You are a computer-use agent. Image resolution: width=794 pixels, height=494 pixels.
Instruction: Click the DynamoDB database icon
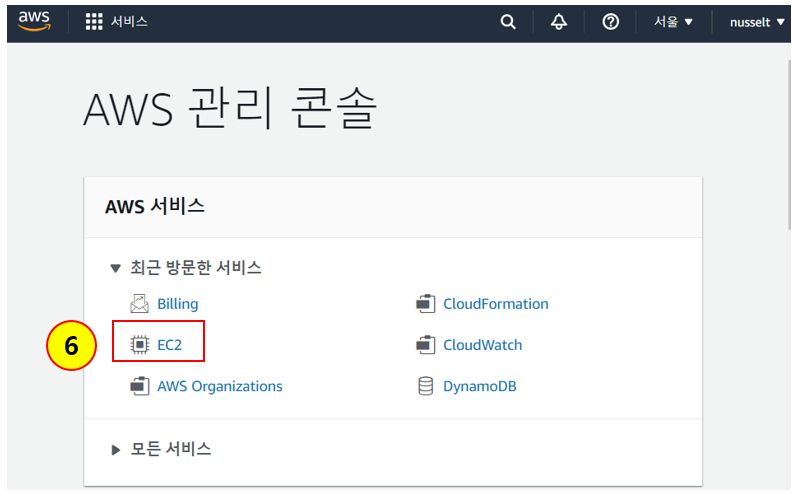pos(425,386)
